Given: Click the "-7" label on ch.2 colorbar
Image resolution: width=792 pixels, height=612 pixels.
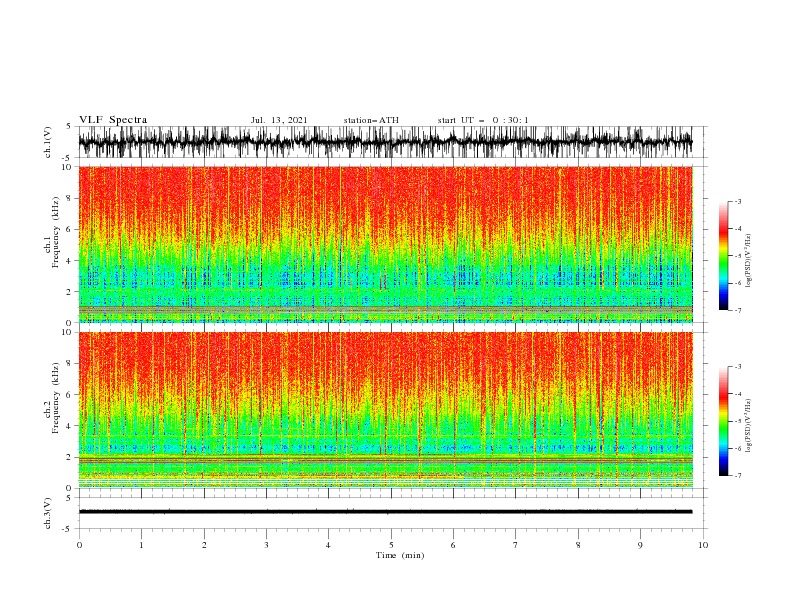Looking at the screenshot, I should pyautogui.click(x=738, y=476).
